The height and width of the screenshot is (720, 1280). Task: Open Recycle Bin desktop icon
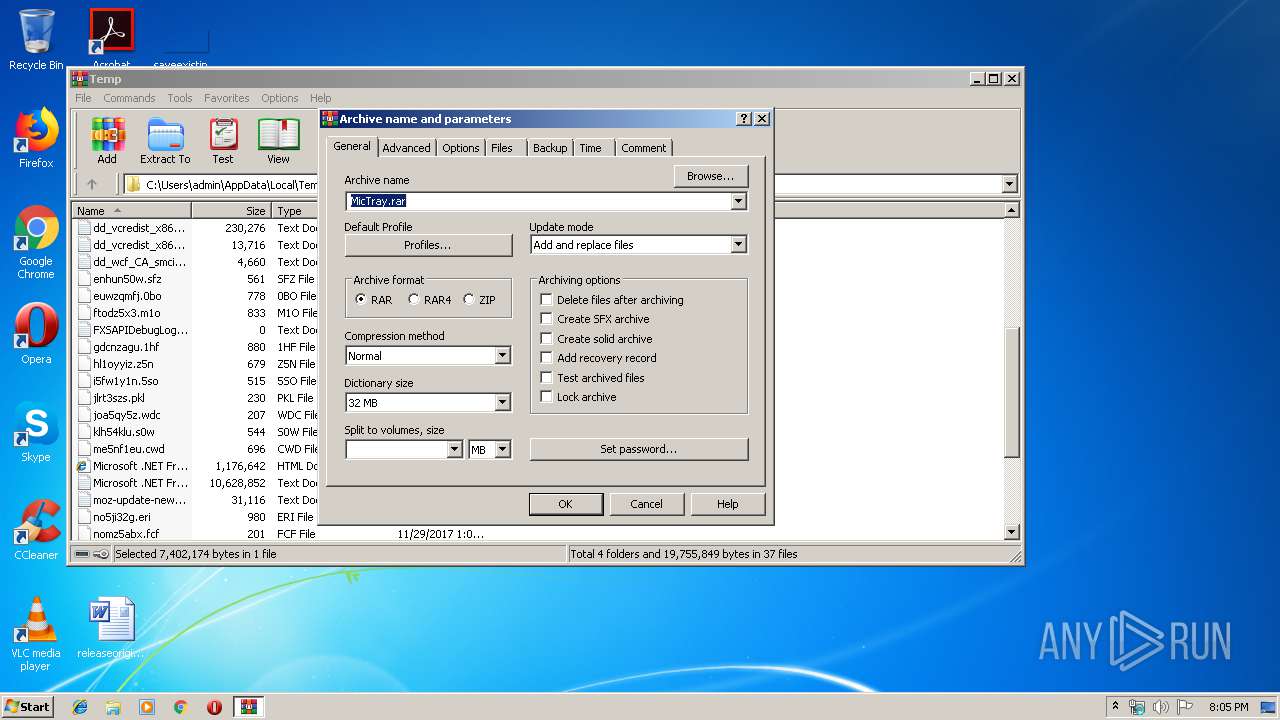pos(36,40)
